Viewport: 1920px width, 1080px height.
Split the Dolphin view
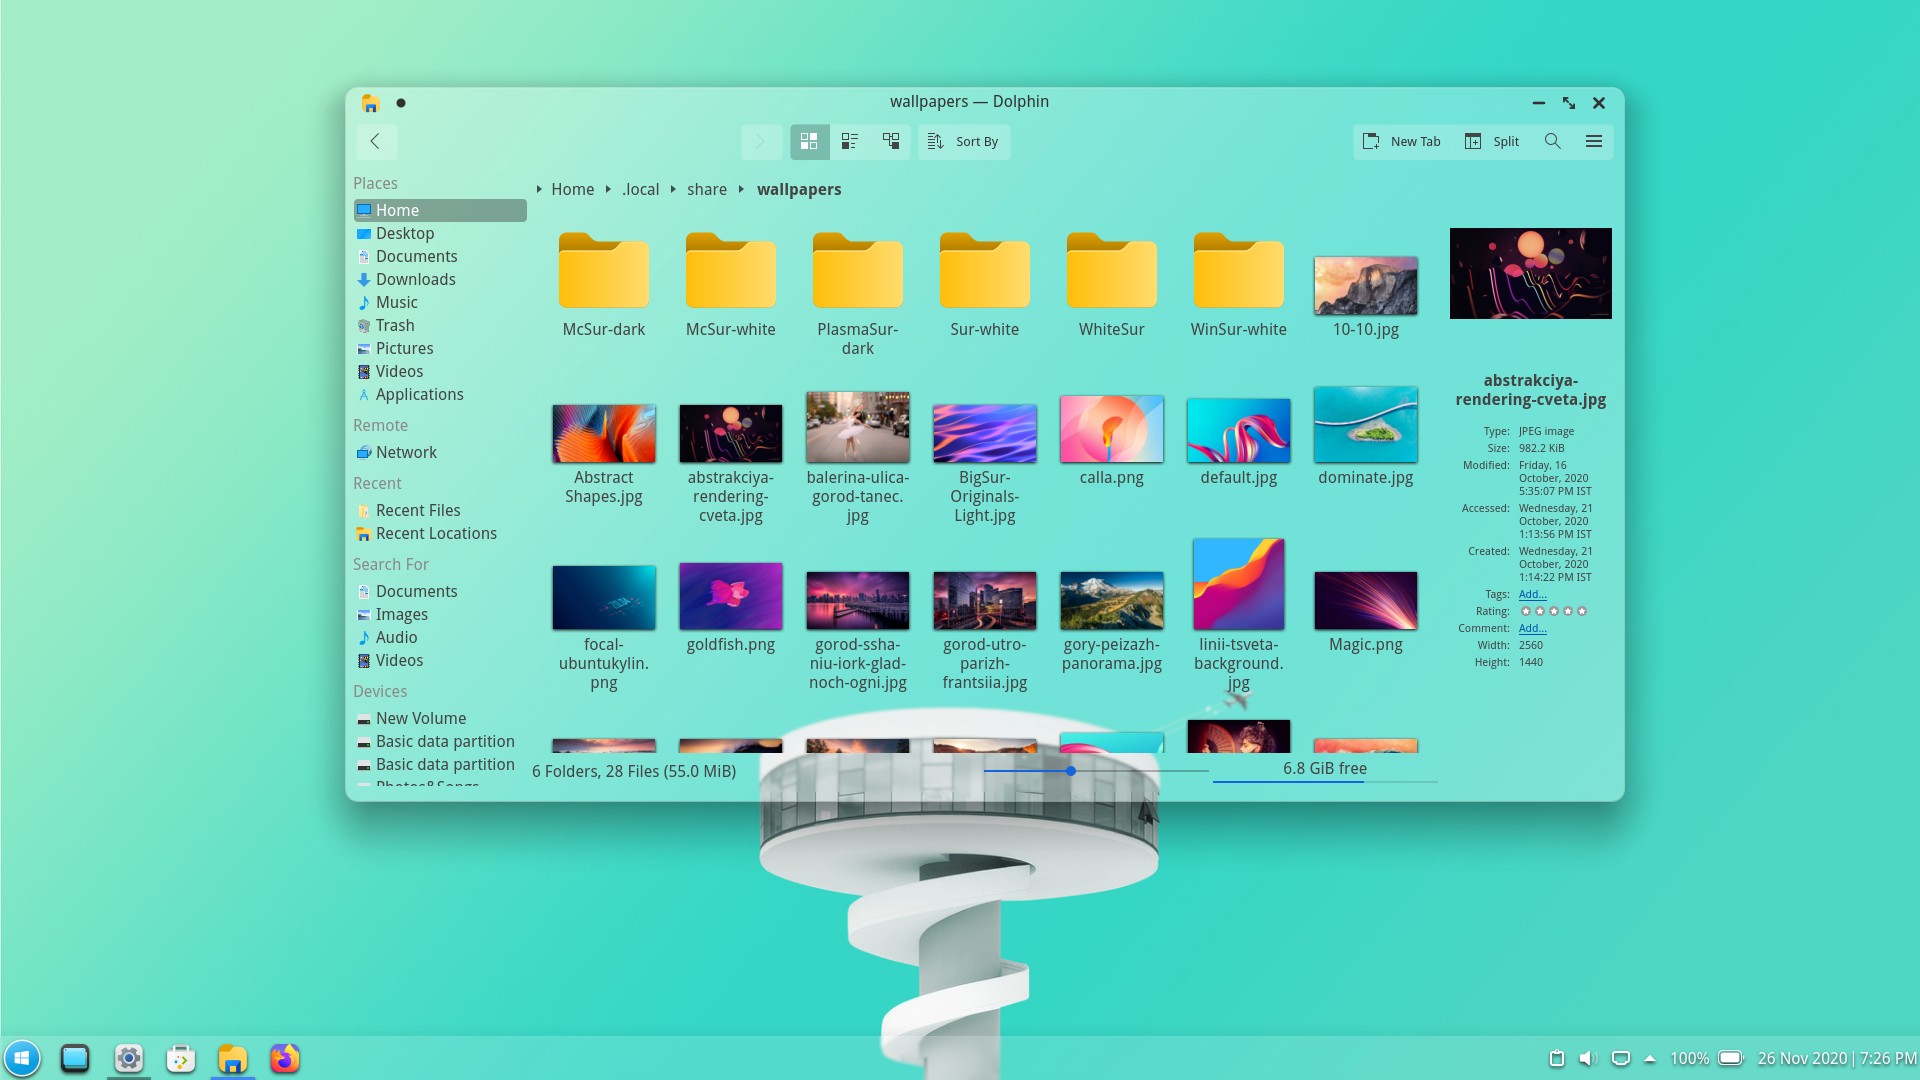(x=1492, y=141)
